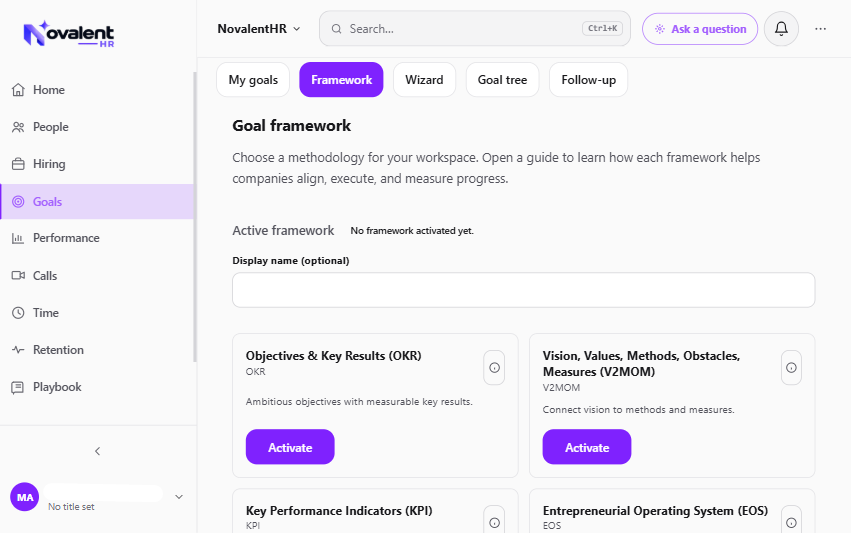
Task: Select Goals in the sidebar
Action: coord(97,201)
